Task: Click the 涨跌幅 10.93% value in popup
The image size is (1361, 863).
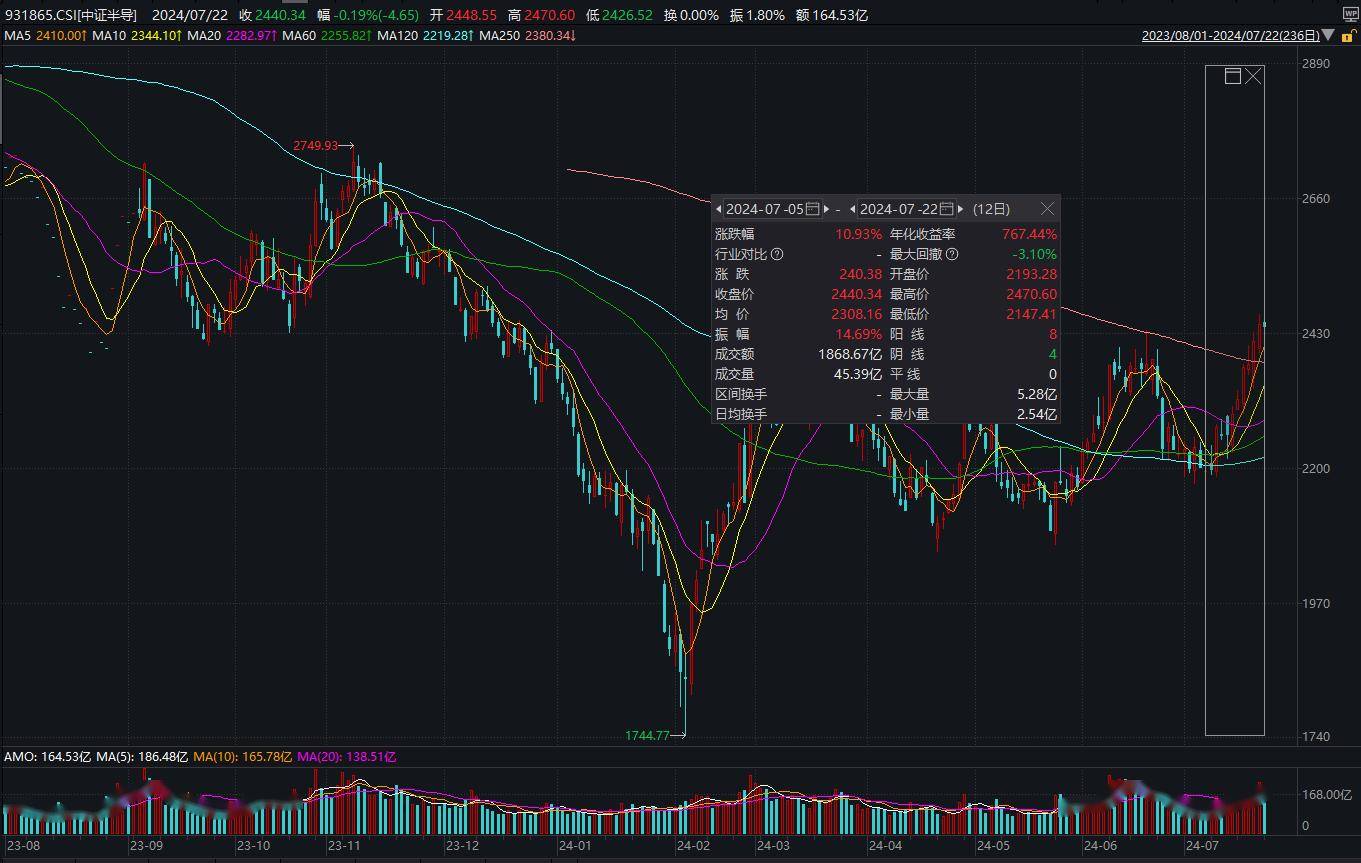Action: pos(859,234)
